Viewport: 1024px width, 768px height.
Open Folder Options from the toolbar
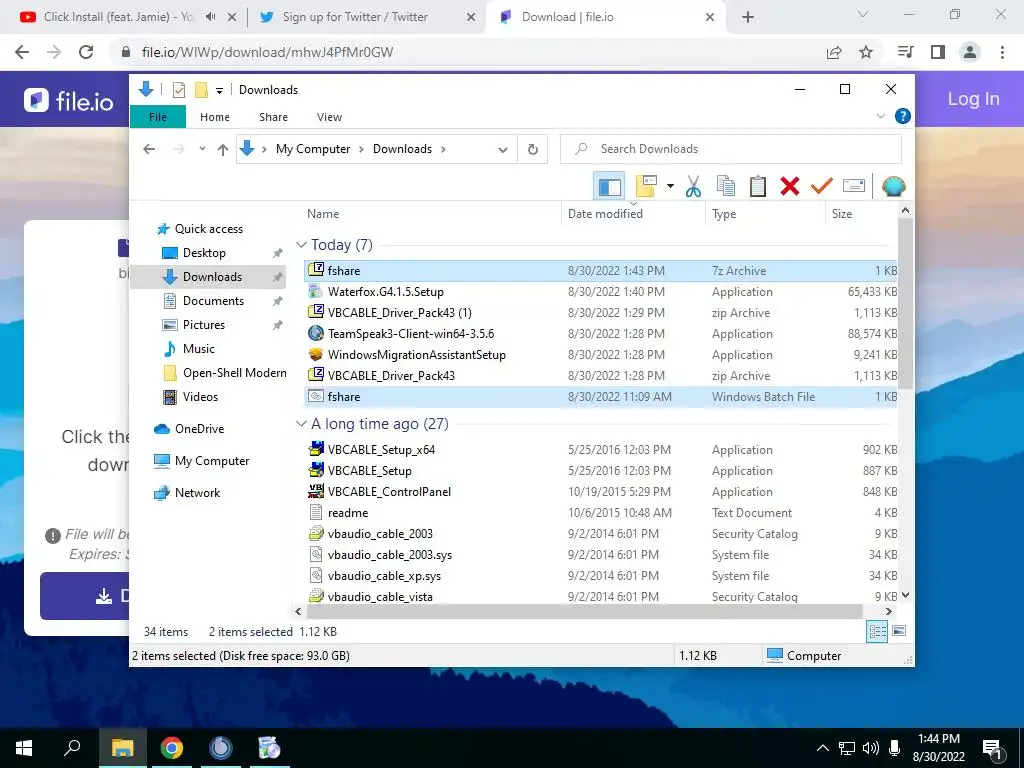tap(646, 187)
